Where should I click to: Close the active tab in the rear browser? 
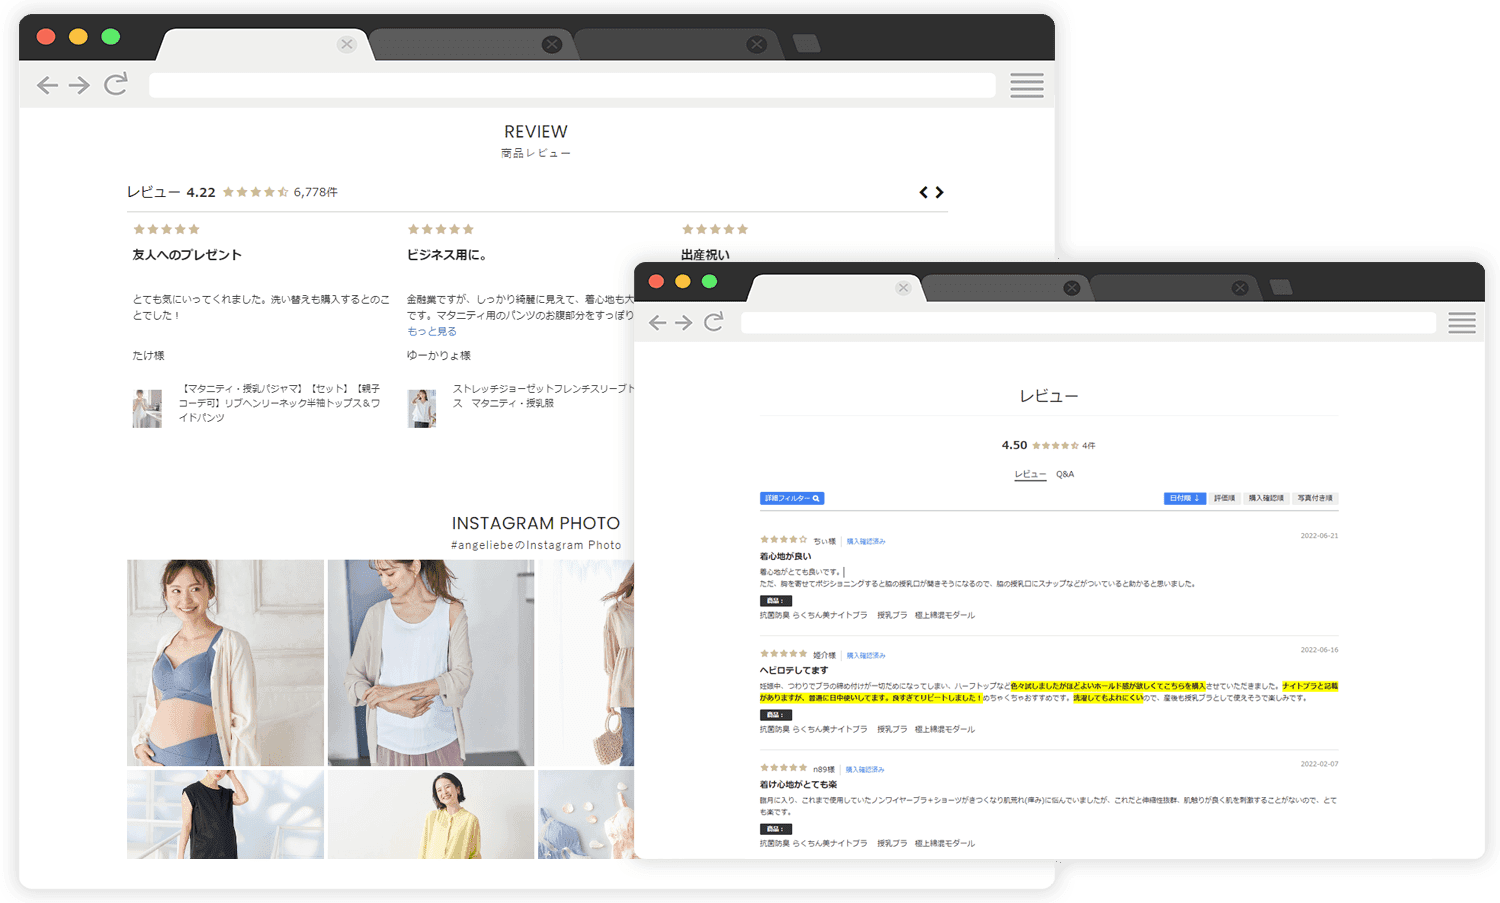346,44
